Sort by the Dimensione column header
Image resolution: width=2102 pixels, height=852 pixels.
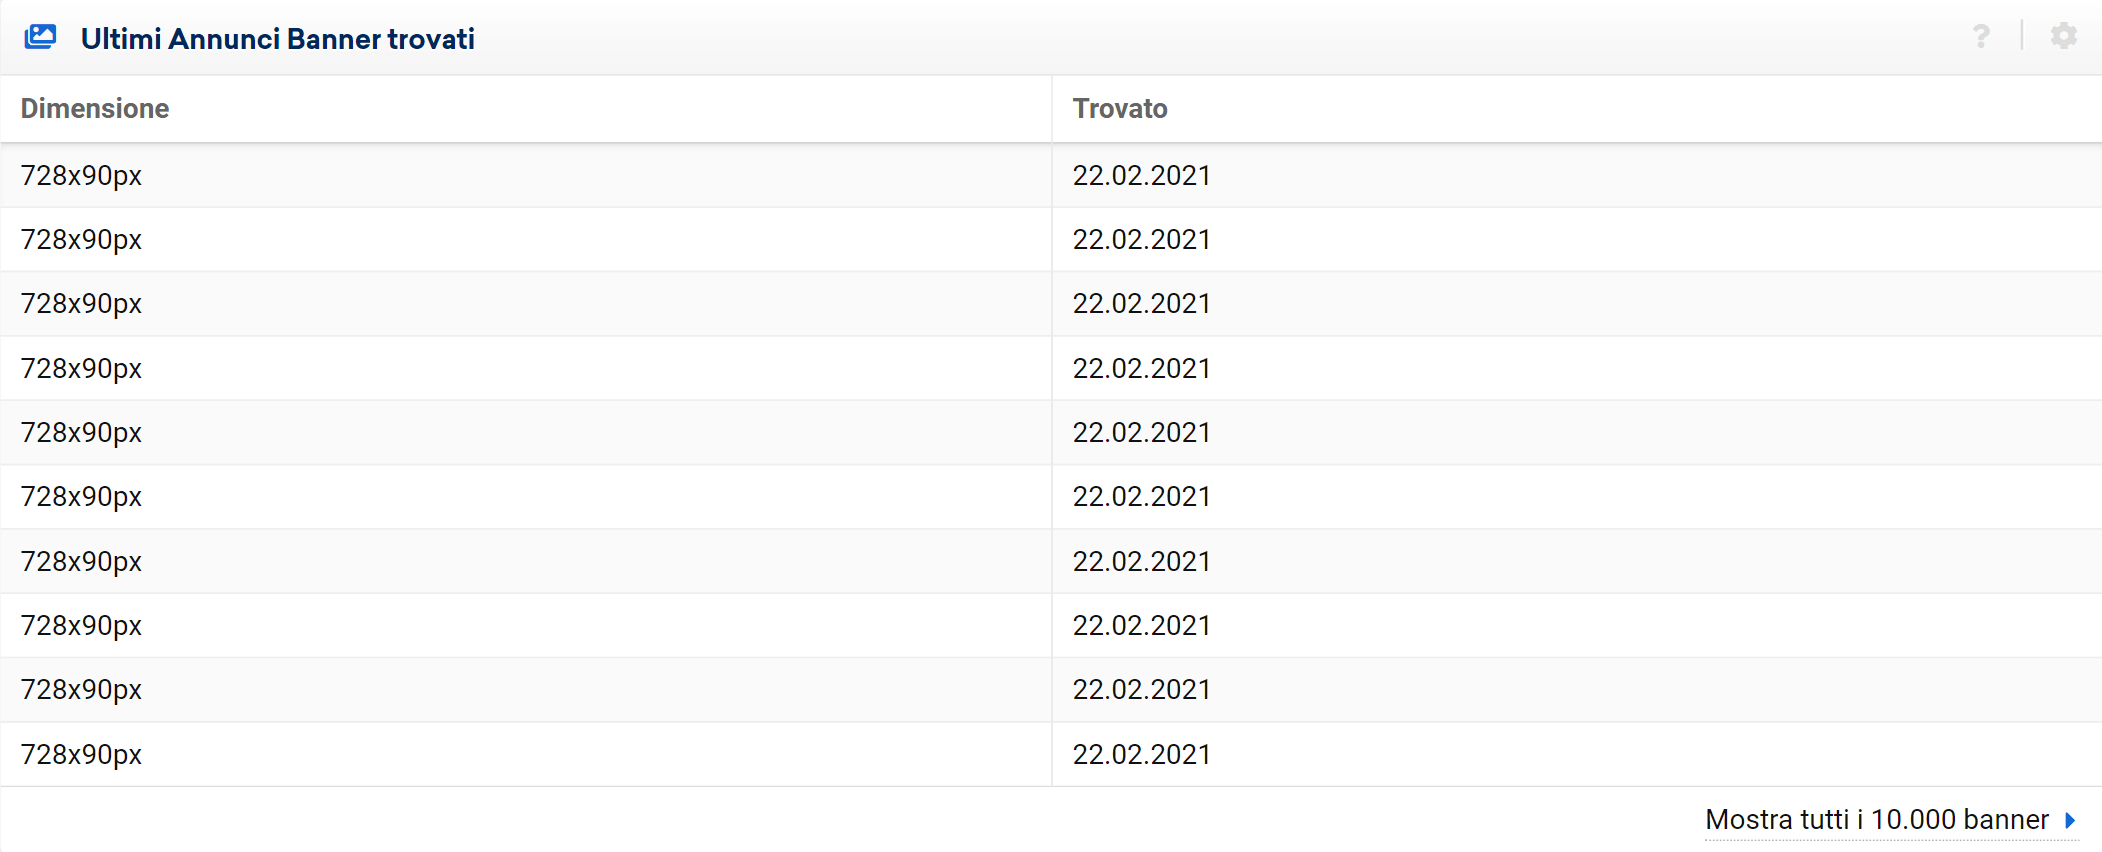(x=95, y=108)
